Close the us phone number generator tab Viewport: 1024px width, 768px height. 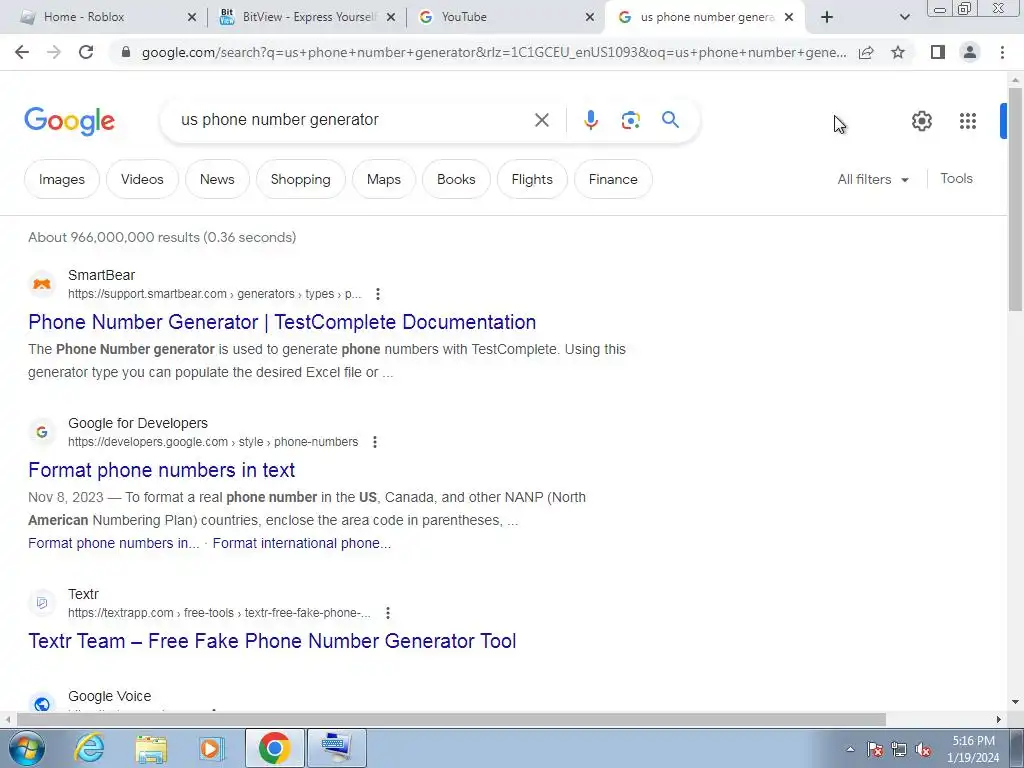789,18
